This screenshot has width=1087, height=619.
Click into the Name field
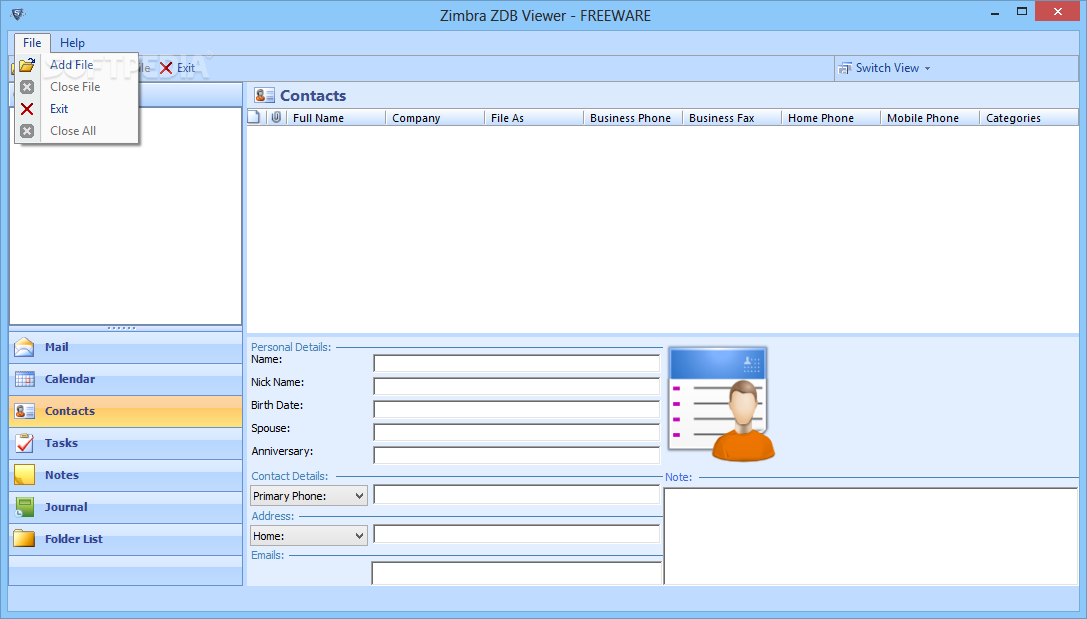516,363
